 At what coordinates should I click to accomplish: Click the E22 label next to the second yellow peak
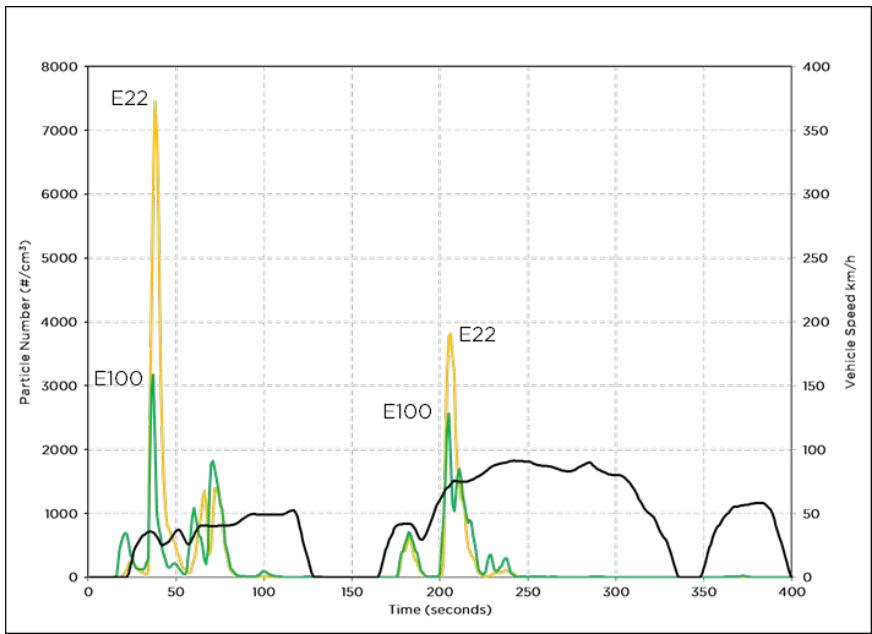tap(477, 335)
